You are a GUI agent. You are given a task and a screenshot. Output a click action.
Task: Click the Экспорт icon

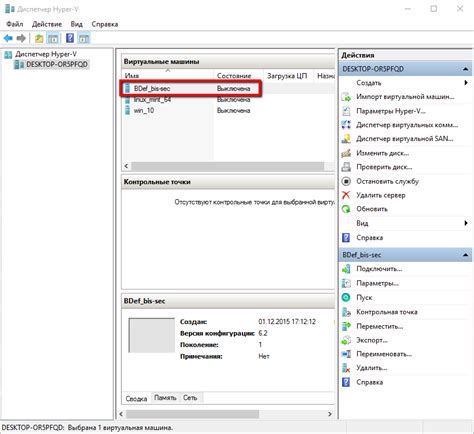tap(346, 340)
